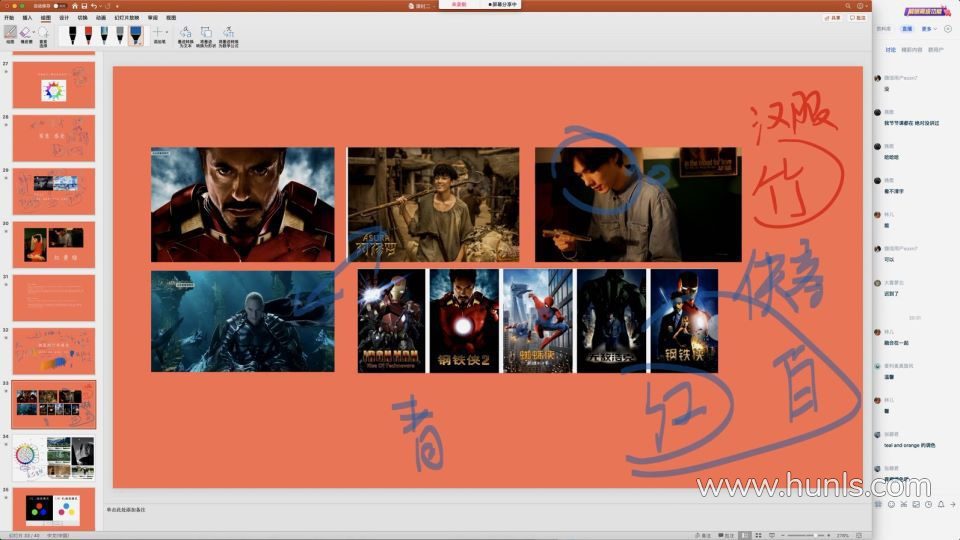Select slide 35 thumbnail with RGB circles

click(54, 509)
